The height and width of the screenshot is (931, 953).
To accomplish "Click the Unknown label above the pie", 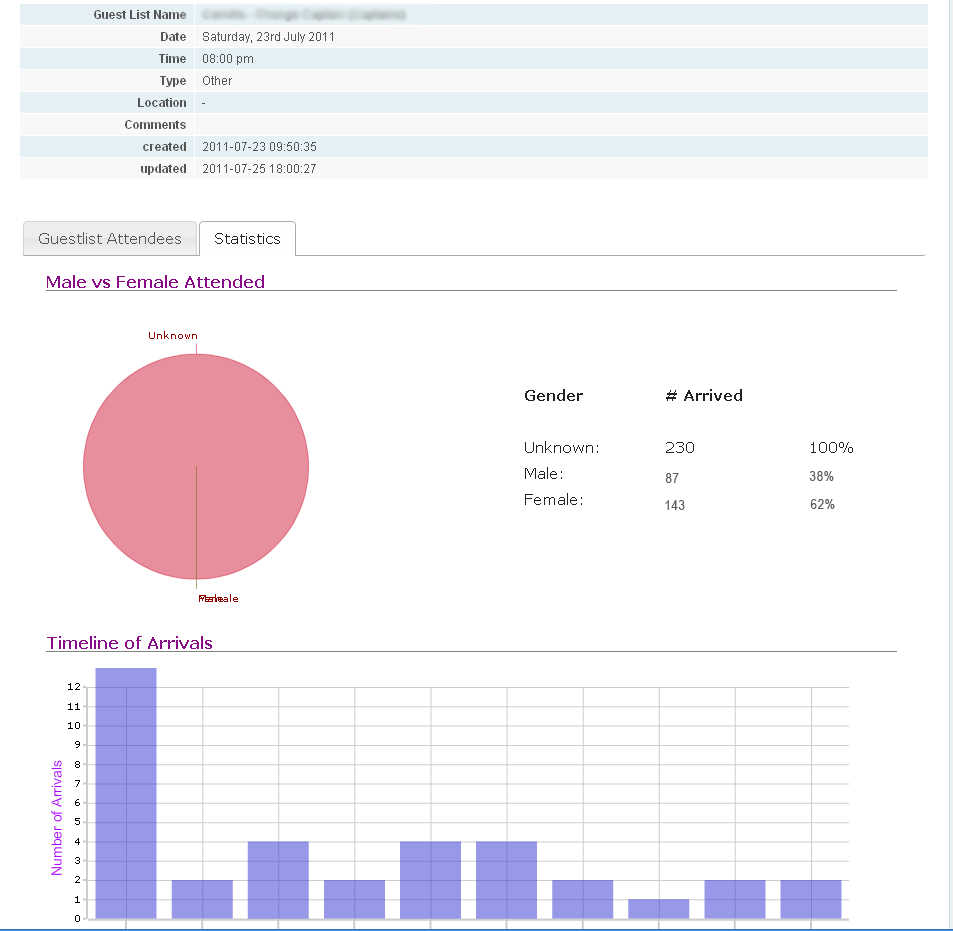I will coord(173,335).
